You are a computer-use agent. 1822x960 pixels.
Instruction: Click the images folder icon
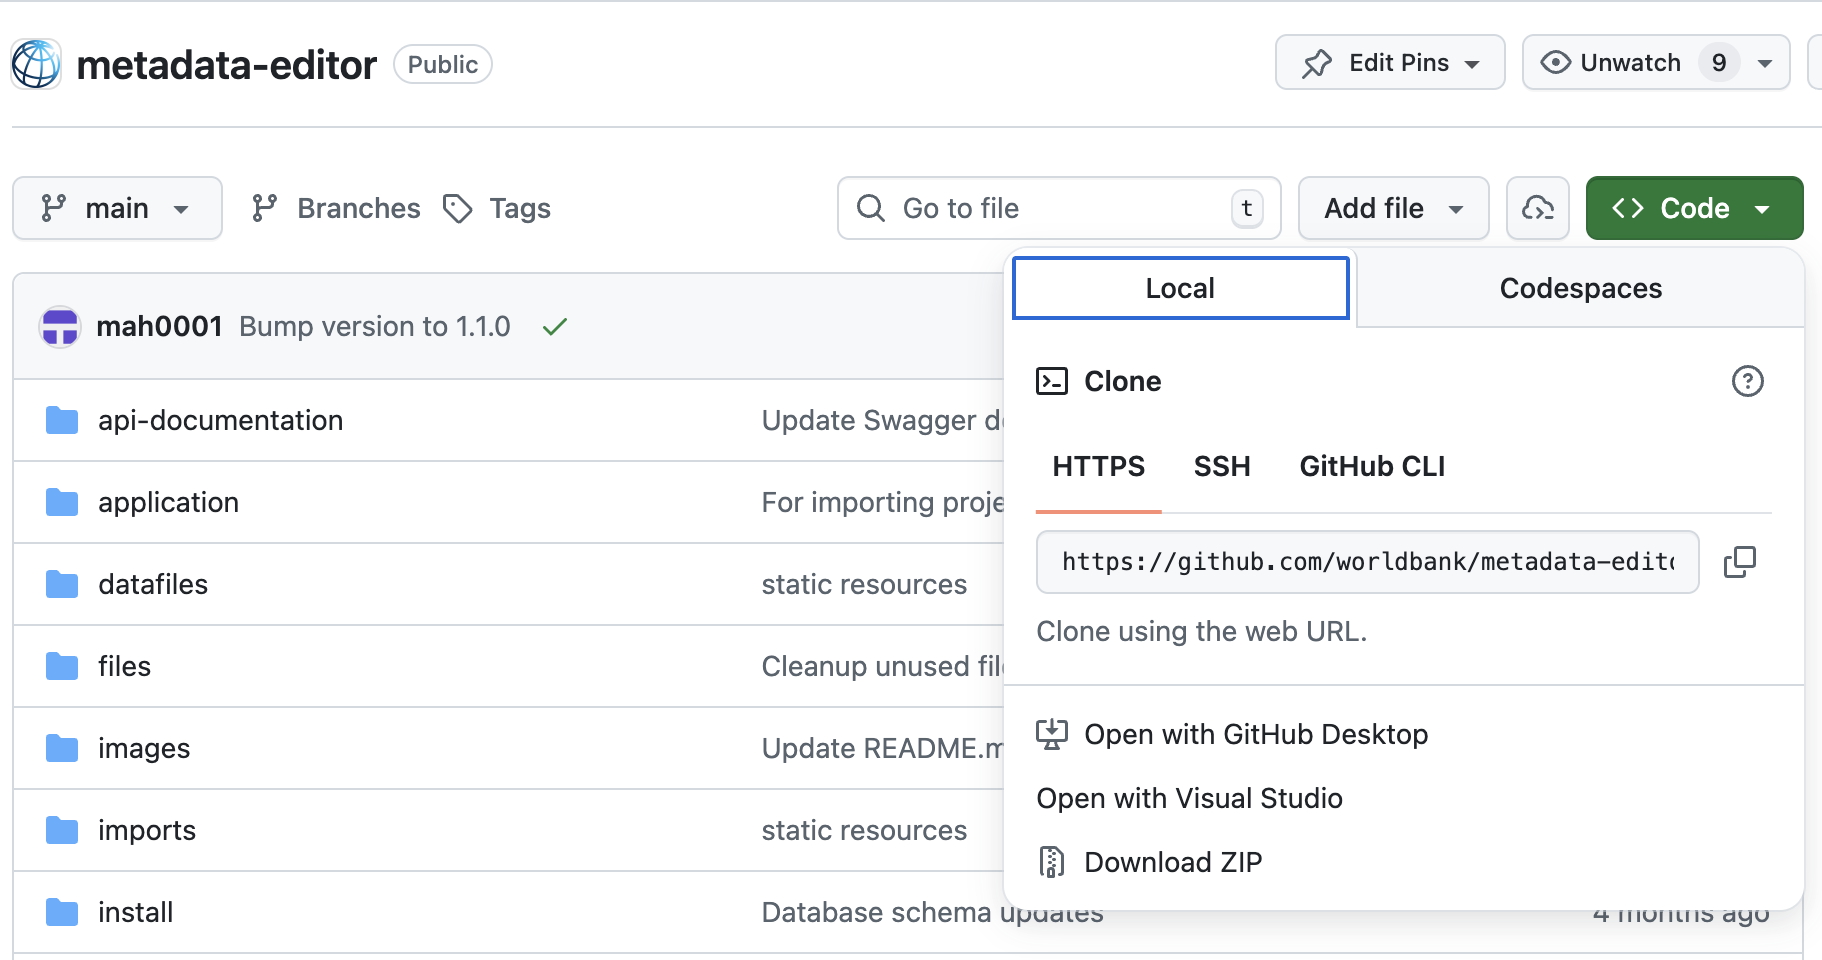click(61, 747)
